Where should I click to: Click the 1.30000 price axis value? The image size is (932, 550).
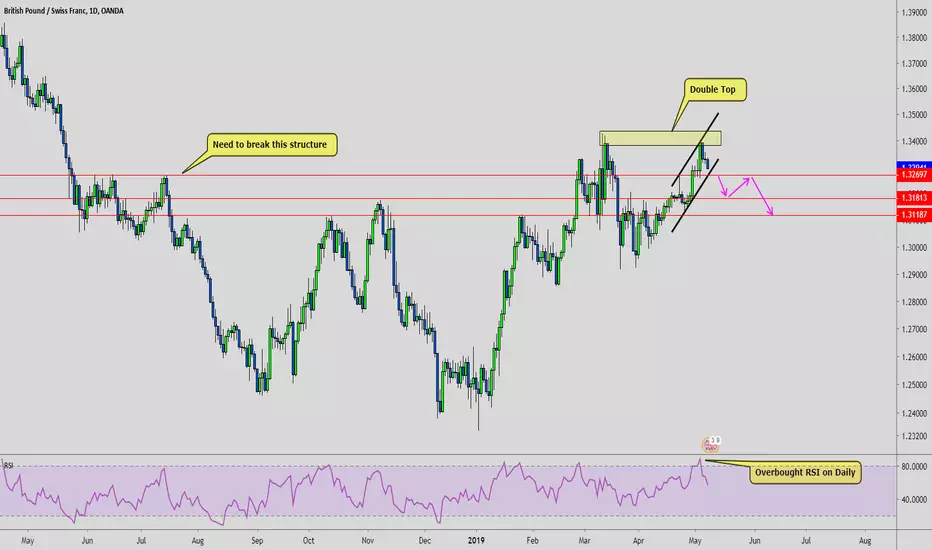[914, 248]
